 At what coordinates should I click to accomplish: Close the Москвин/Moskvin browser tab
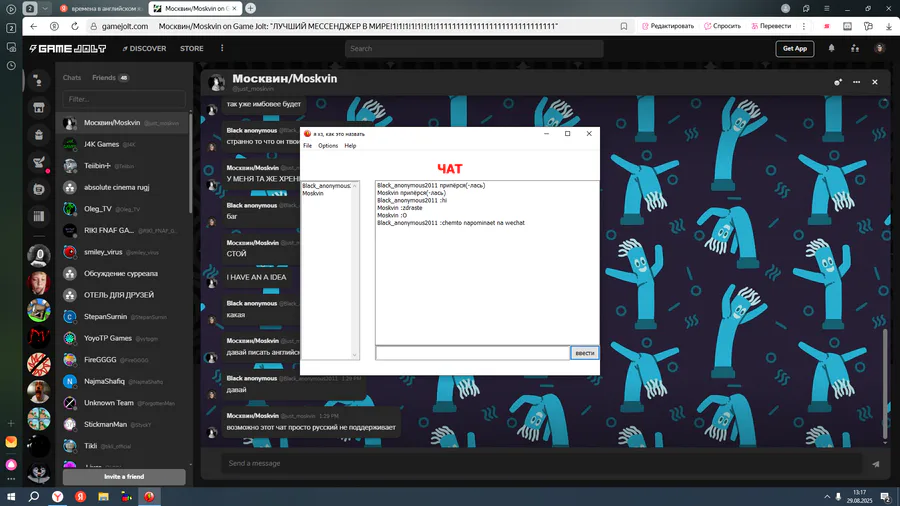(x=234, y=8)
